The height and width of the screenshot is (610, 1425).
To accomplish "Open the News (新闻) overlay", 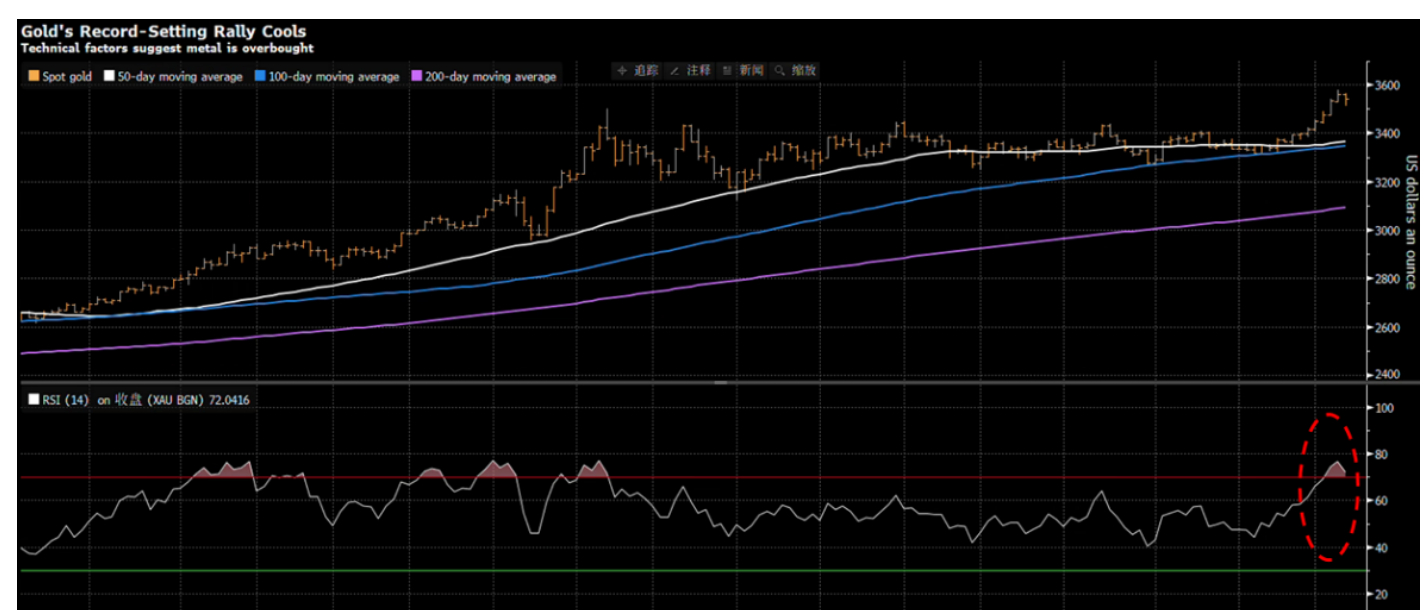I will coord(743,71).
